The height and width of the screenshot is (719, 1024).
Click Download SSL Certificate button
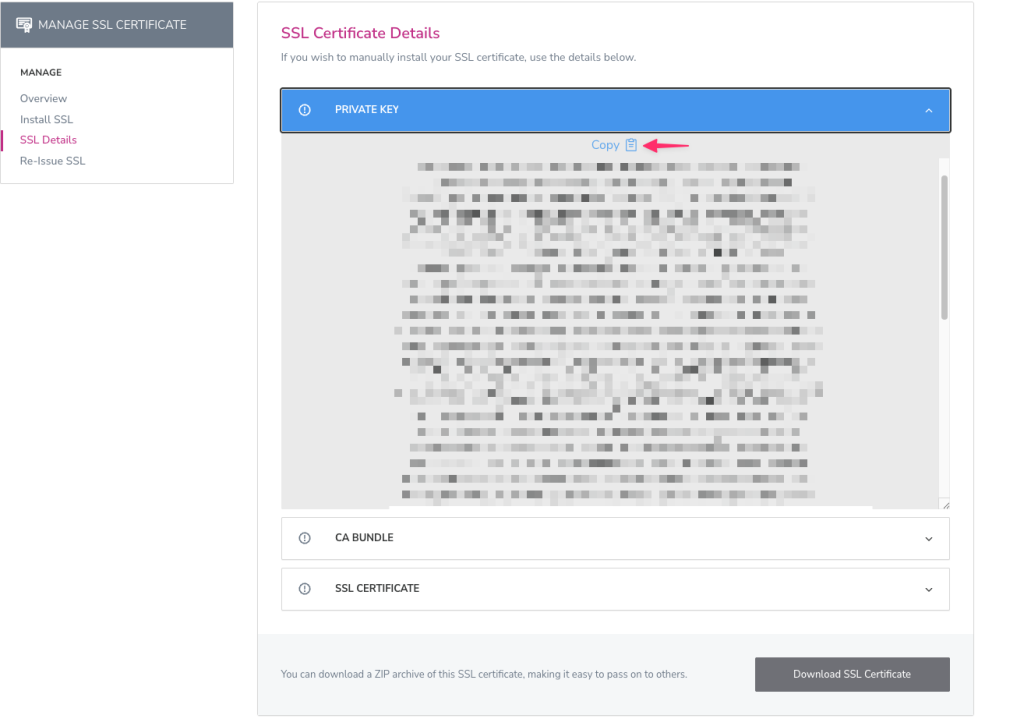[x=852, y=674]
